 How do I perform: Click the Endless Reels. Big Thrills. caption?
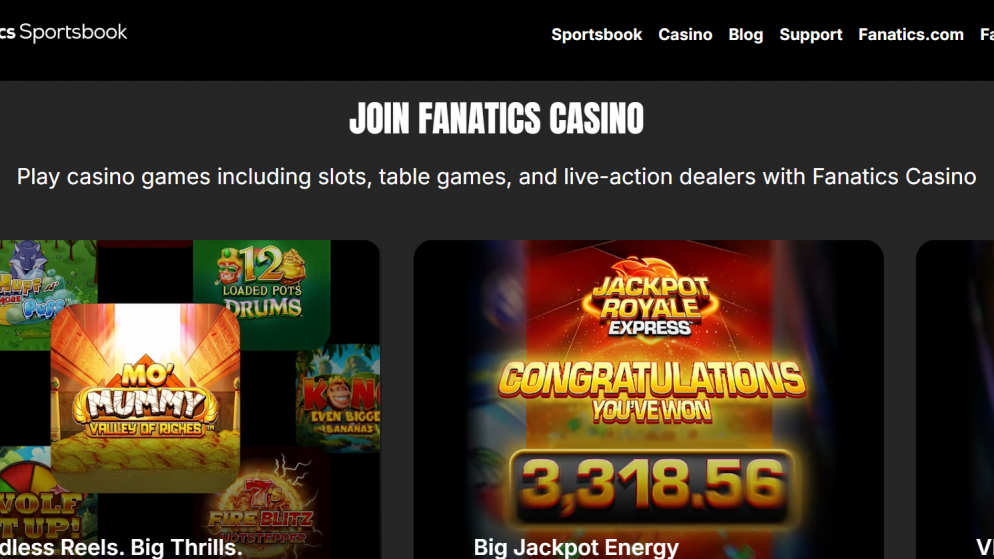[x=121, y=547]
